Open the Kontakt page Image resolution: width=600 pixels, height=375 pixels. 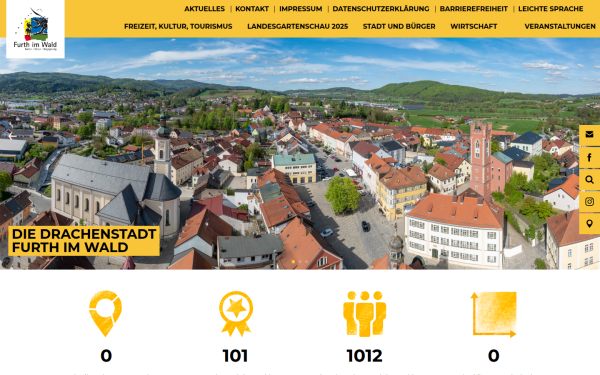[x=252, y=8]
